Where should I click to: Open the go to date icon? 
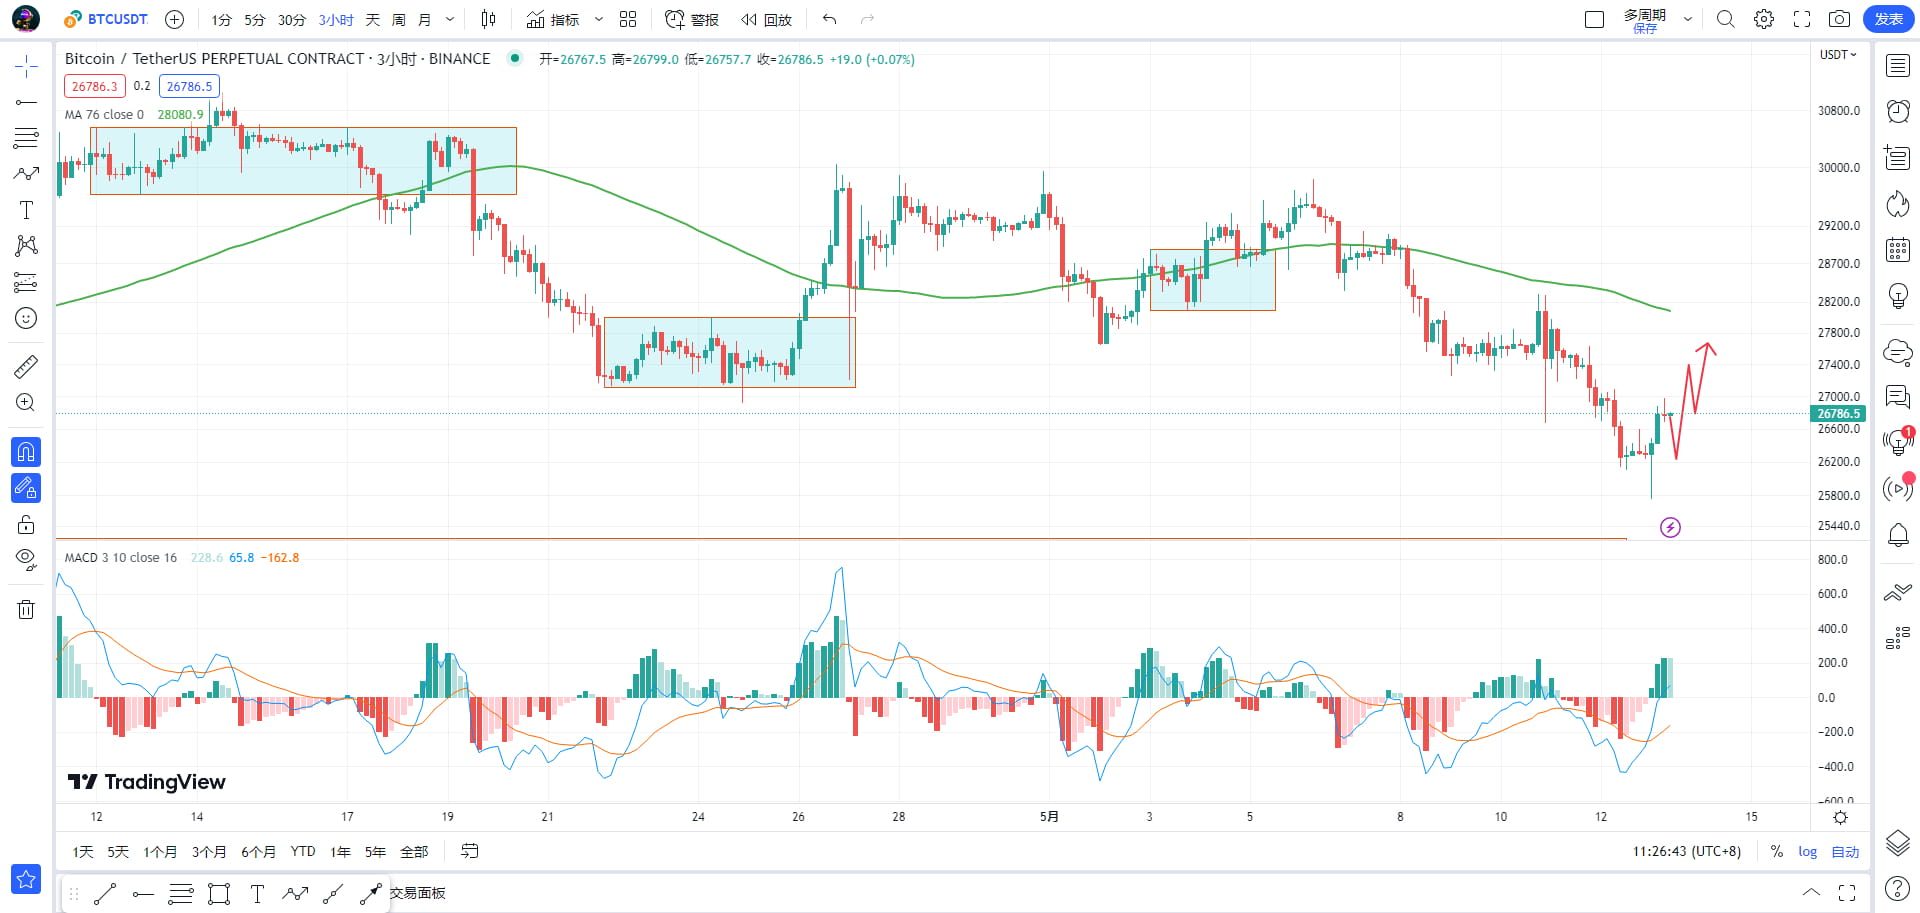pyautogui.click(x=469, y=851)
